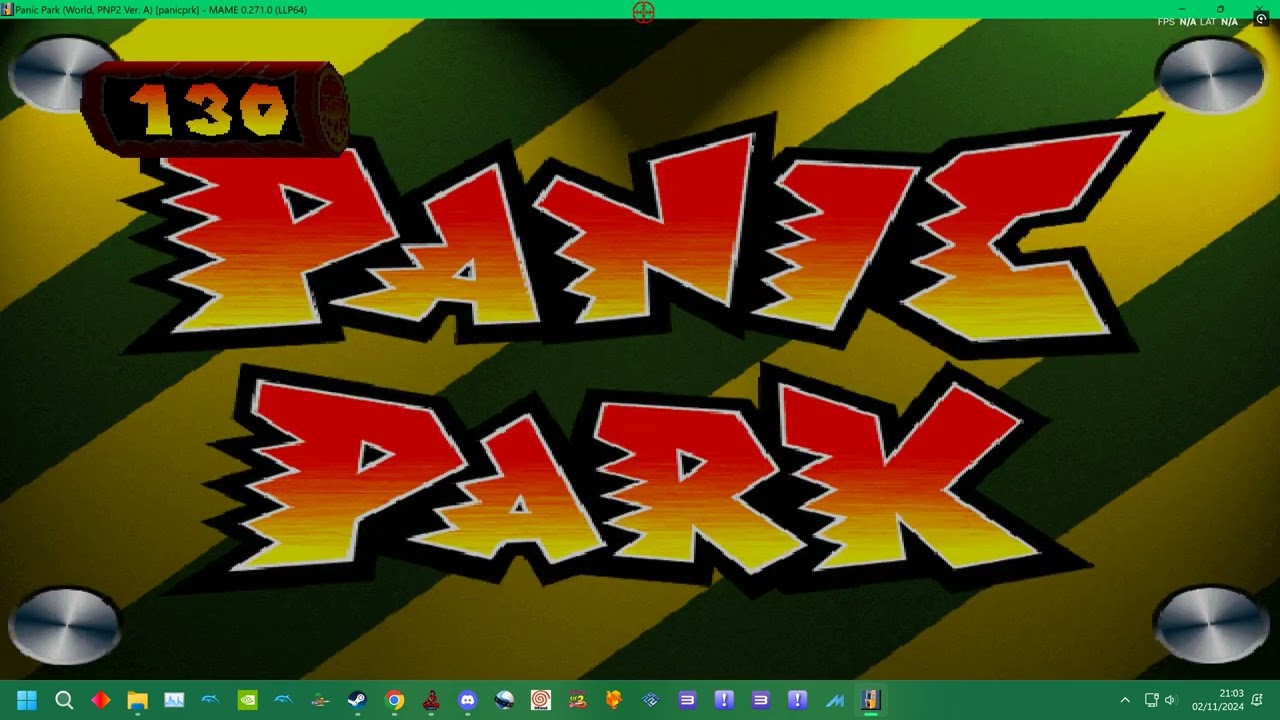The image size is (1280, 720).
Task: Open the blue M-shaped taskbar icon
Action: pos(834,700)
